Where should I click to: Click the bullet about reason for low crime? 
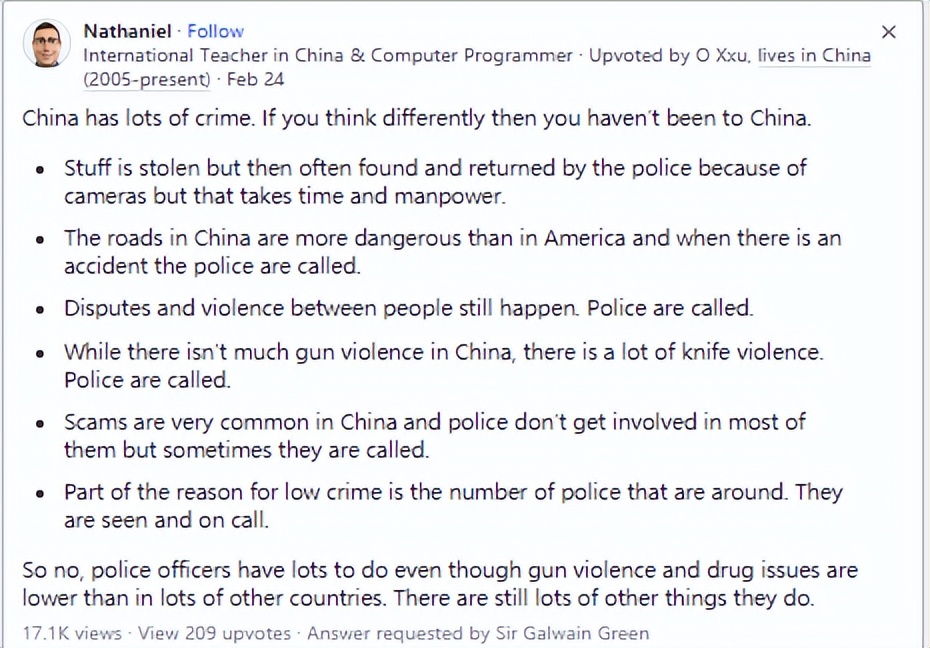pos(452,505)
